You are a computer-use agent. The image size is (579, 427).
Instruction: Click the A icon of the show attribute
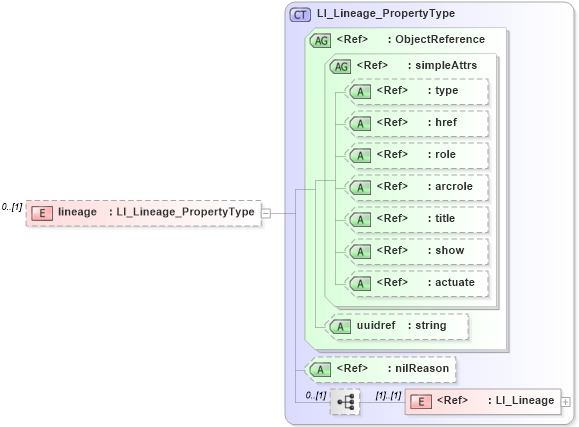click(360, 252)
